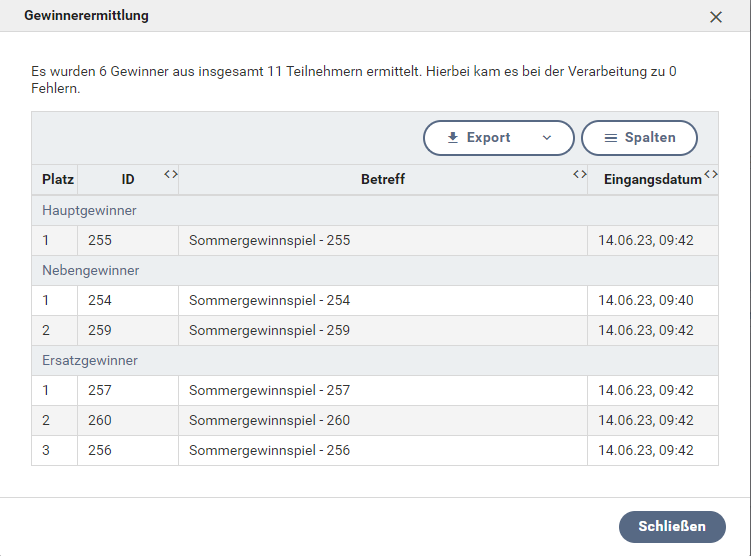
Task: Sort by the ID column header
Action: point(127,180)
